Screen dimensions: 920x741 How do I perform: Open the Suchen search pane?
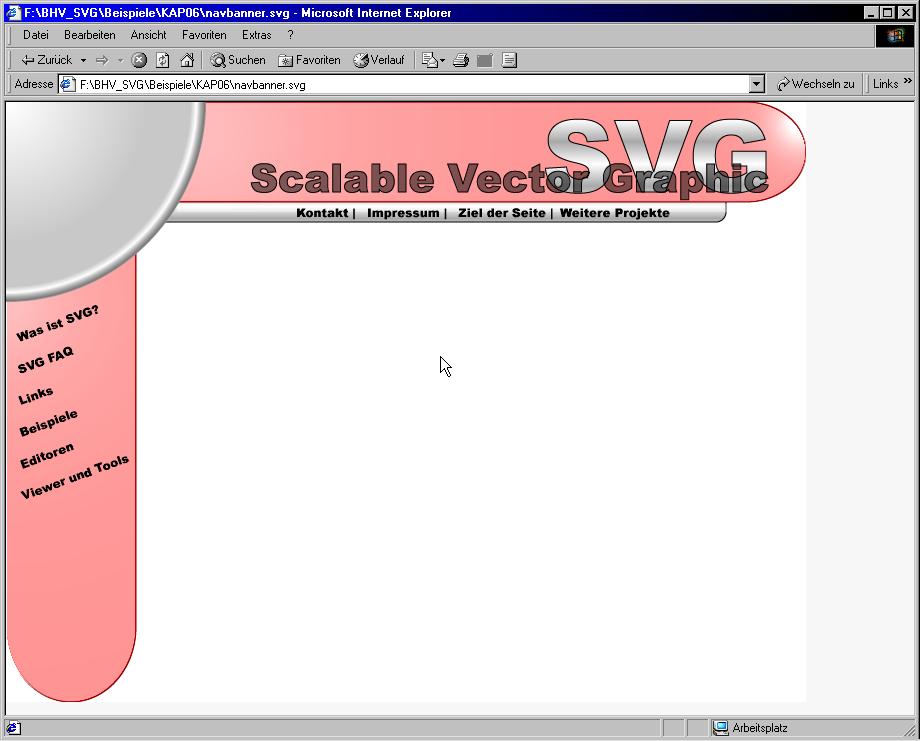pyautogui.click(x=238, y=60)
